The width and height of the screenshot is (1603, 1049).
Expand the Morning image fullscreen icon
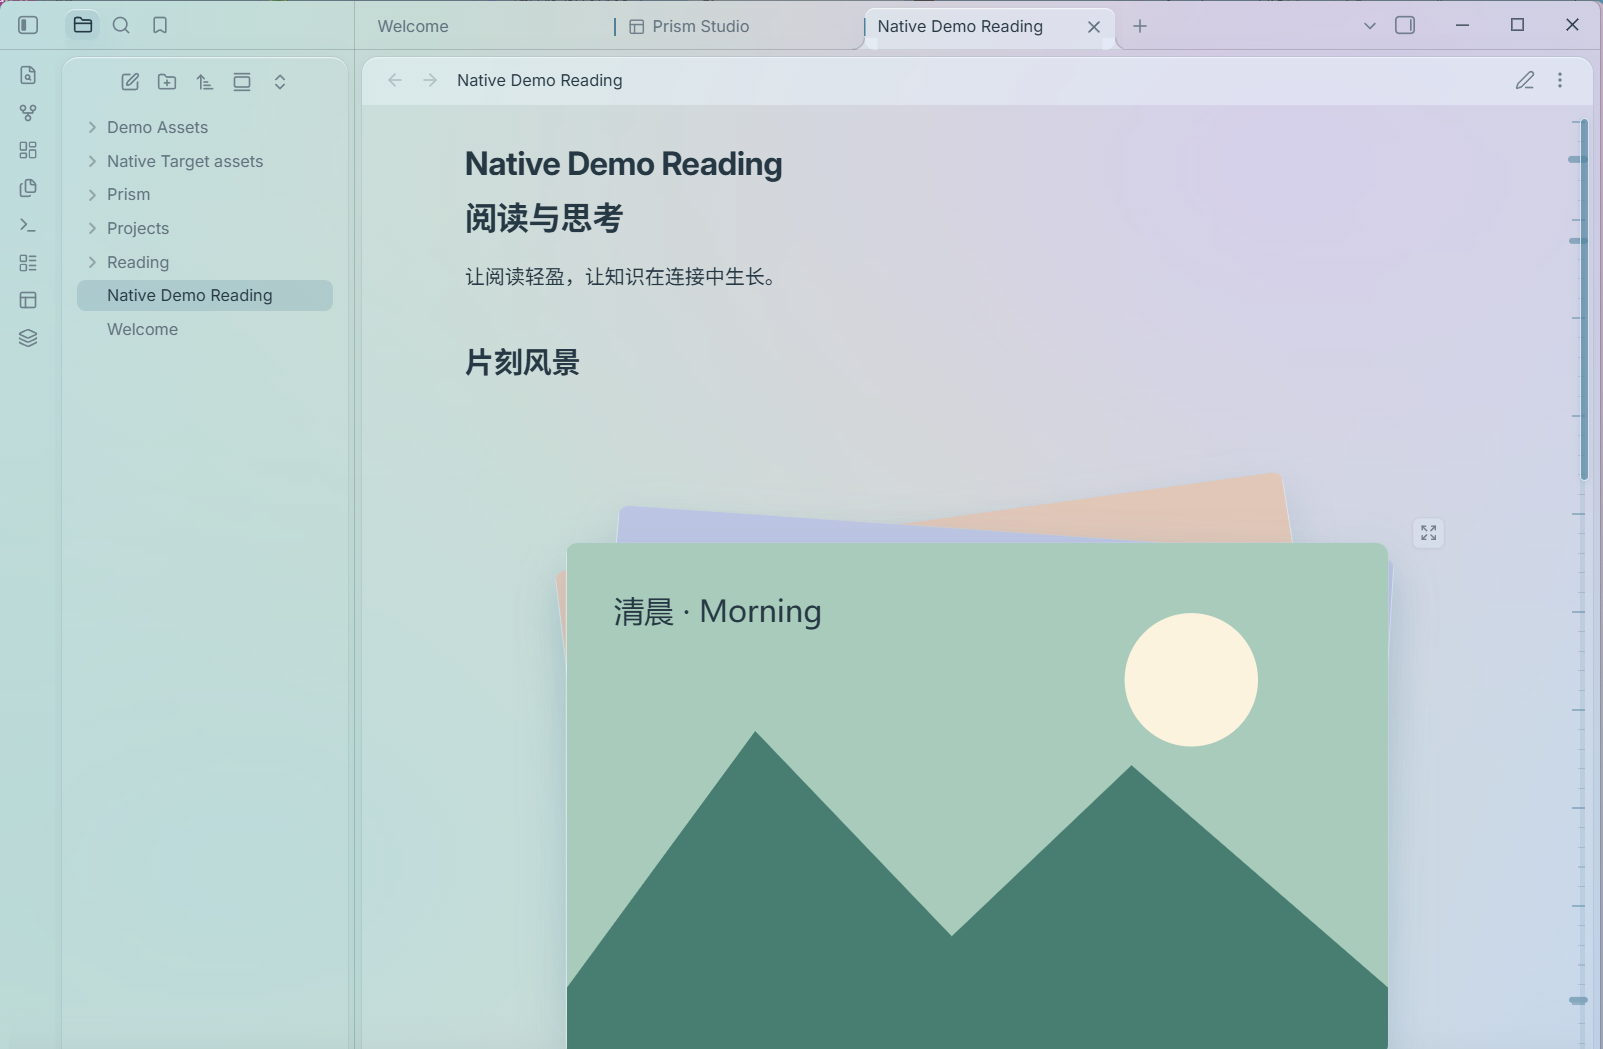[x=1429, y=533]
